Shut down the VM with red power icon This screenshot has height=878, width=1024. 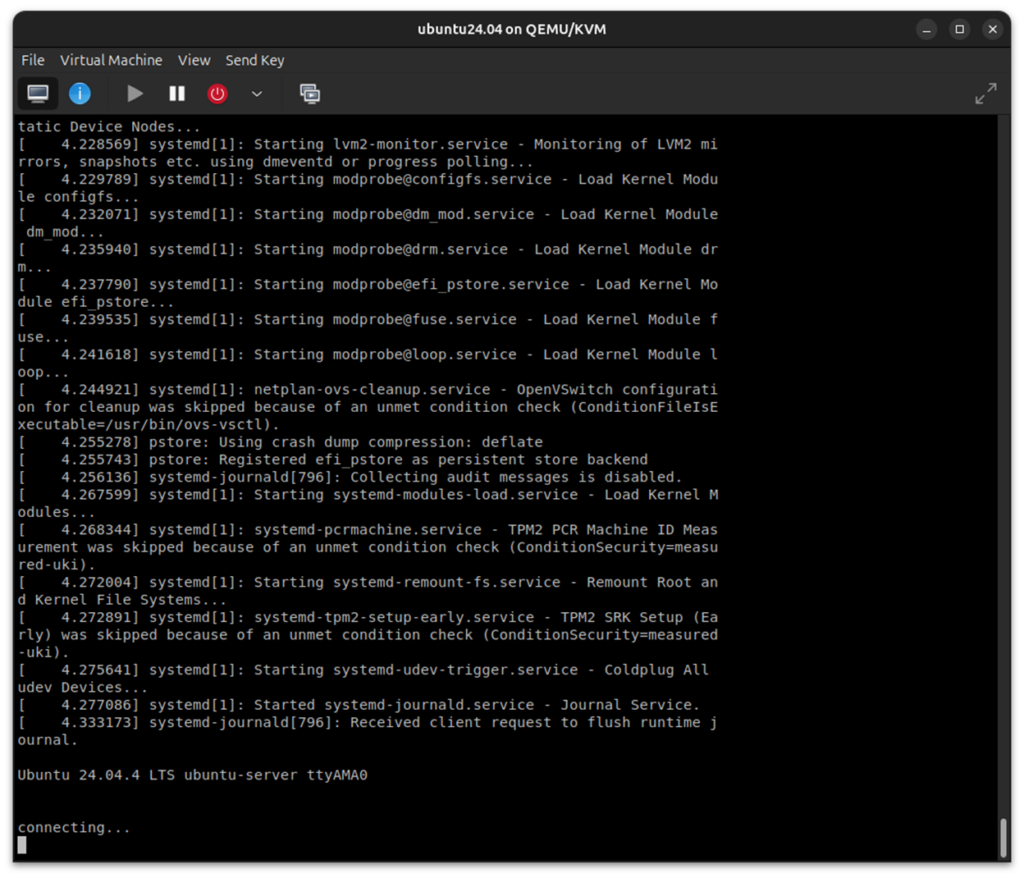point(217,94)
